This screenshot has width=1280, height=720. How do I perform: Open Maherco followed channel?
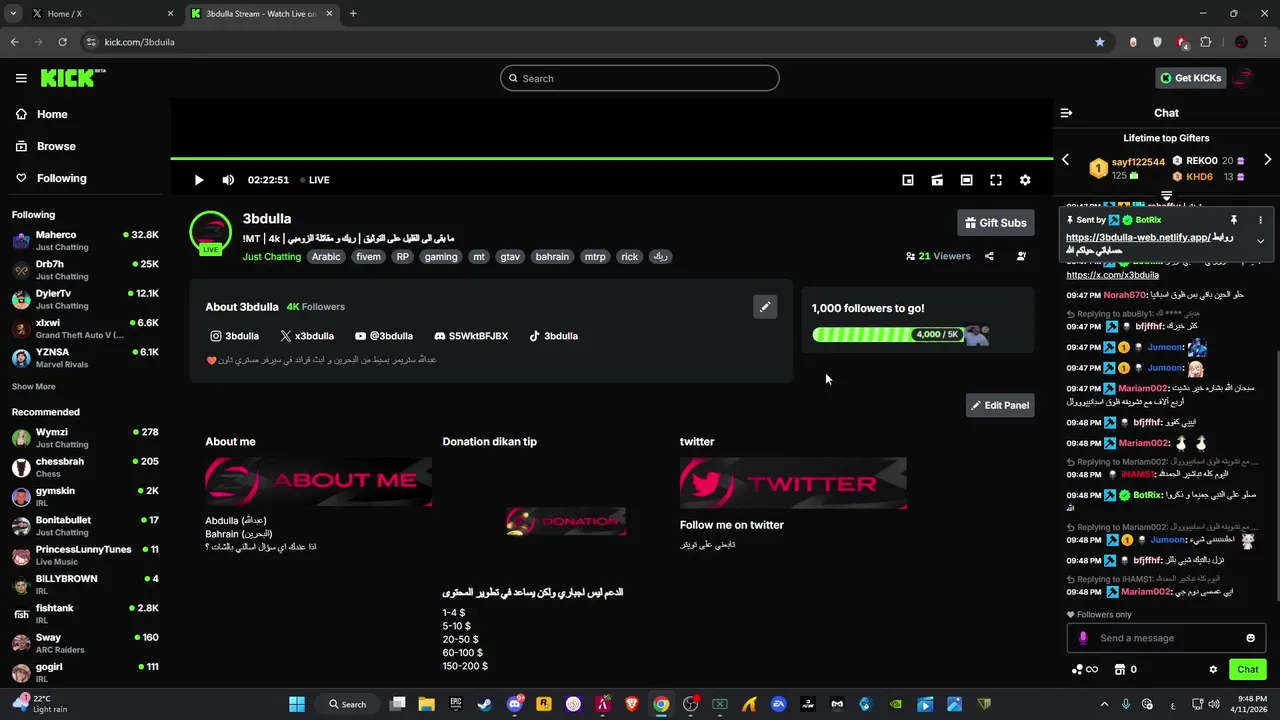(x=85, y=241)
